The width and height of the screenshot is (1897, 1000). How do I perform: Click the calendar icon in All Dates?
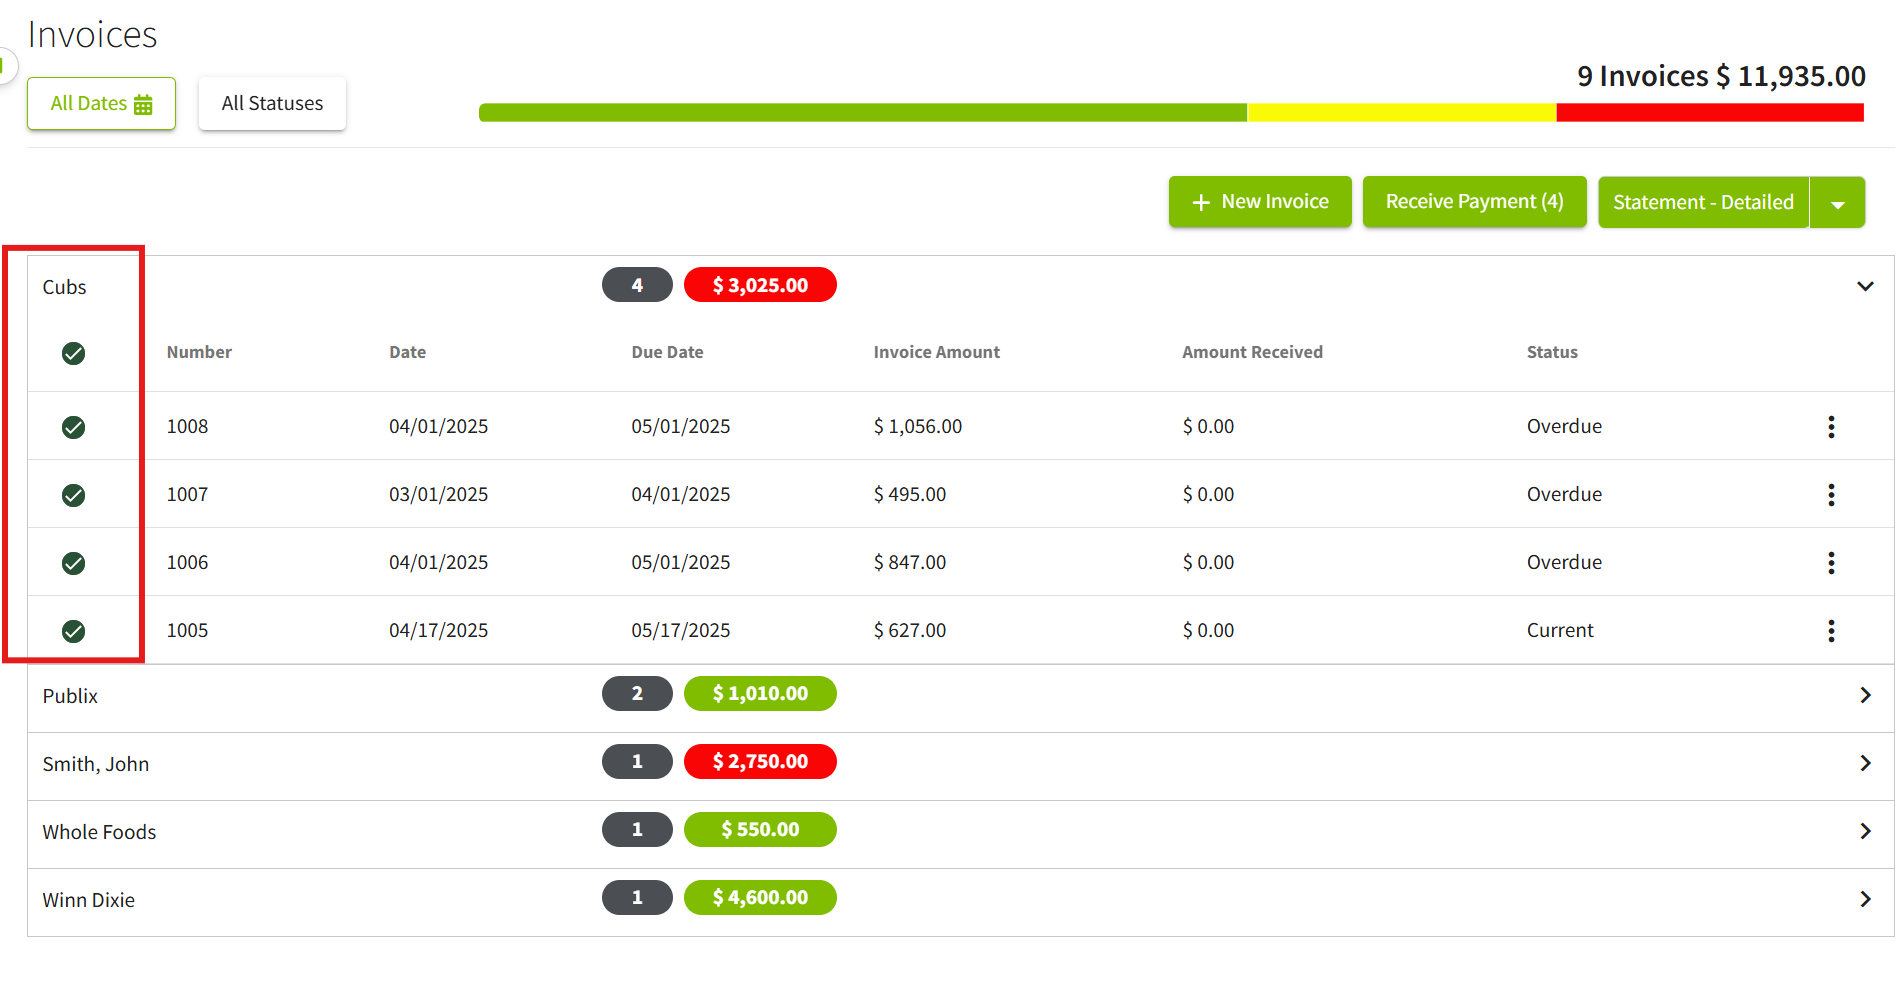click(x=143, y=104)
